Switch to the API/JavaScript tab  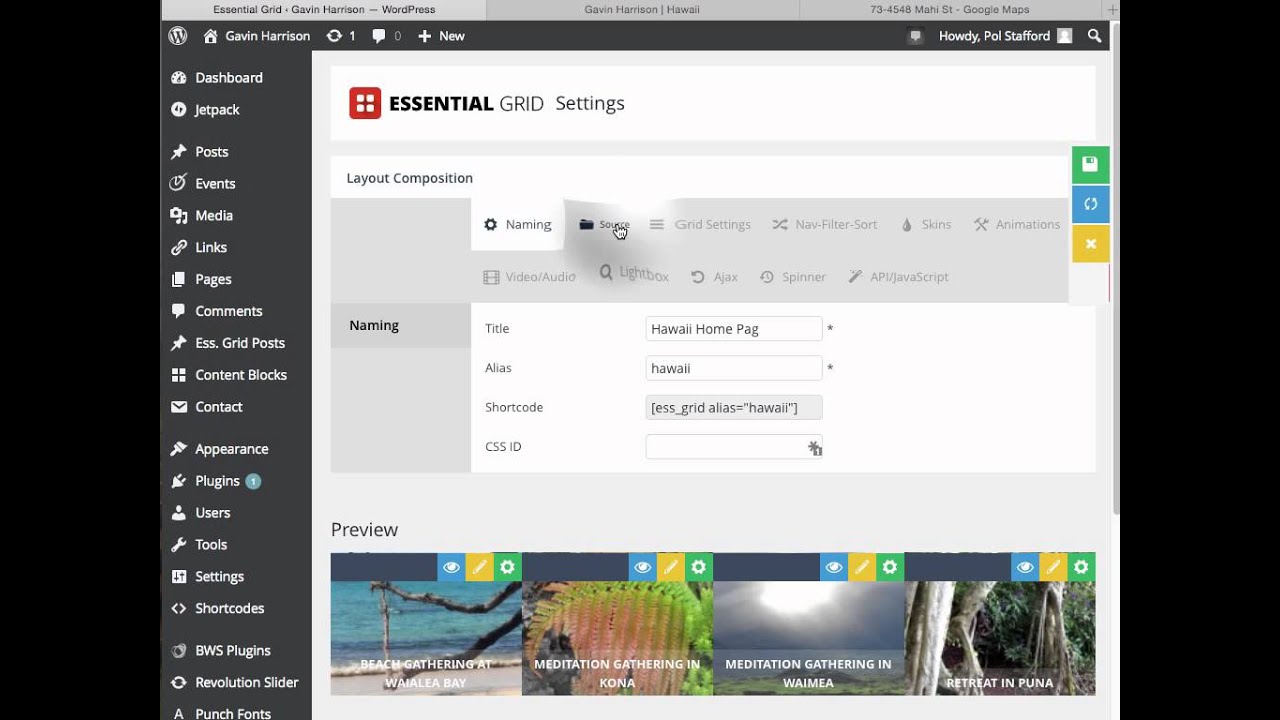tap(898, 277)
